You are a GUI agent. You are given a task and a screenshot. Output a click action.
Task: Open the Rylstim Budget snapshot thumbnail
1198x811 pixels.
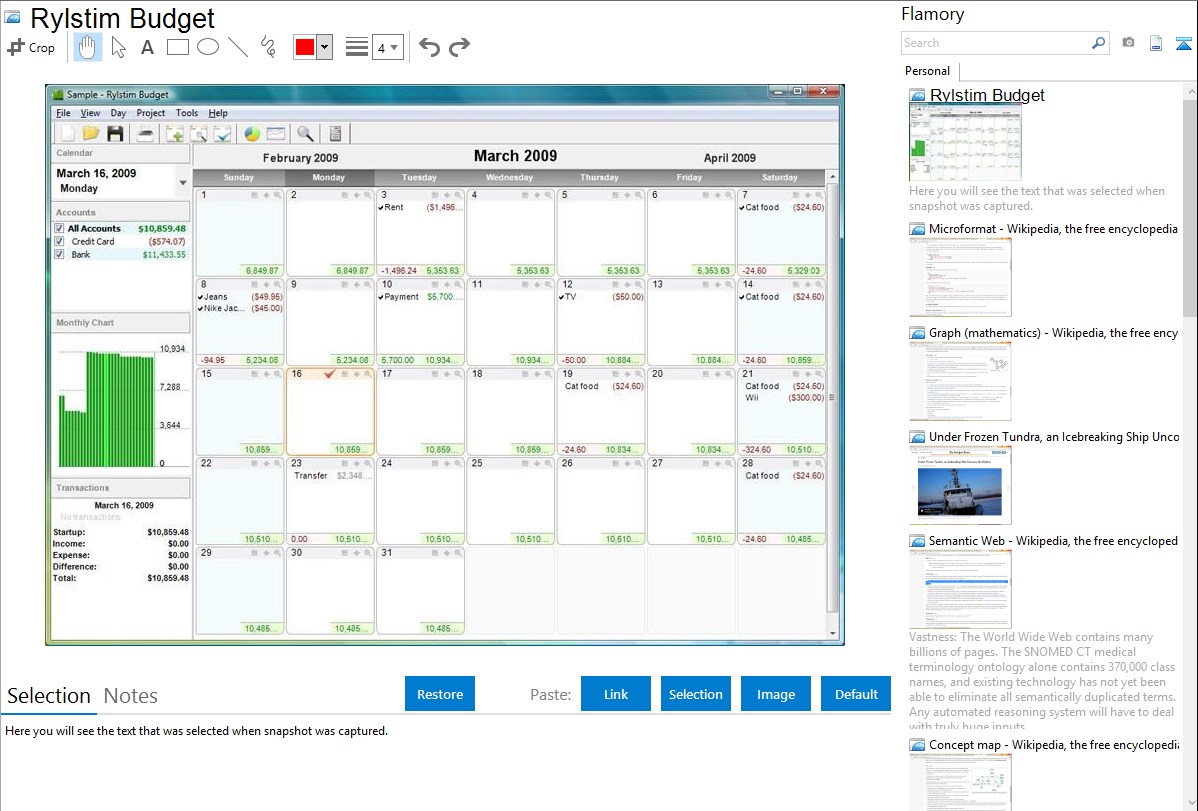965,142
